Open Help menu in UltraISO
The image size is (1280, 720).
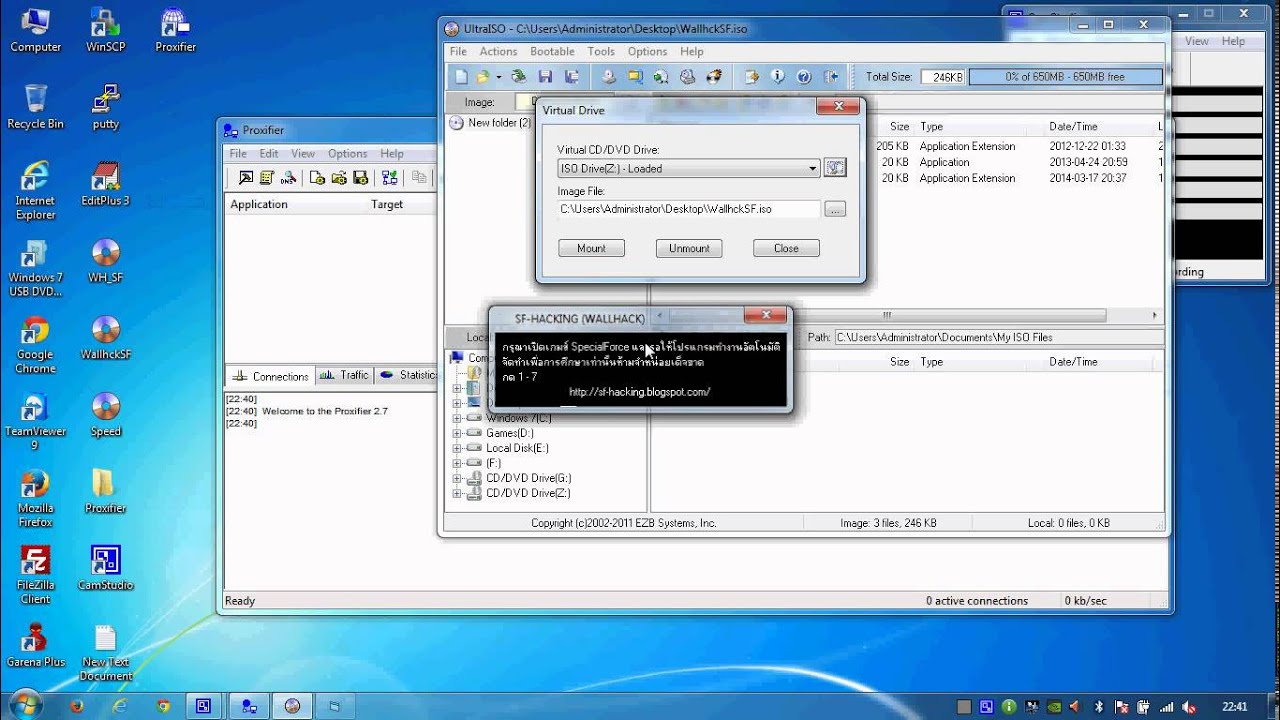pos(692,52)
